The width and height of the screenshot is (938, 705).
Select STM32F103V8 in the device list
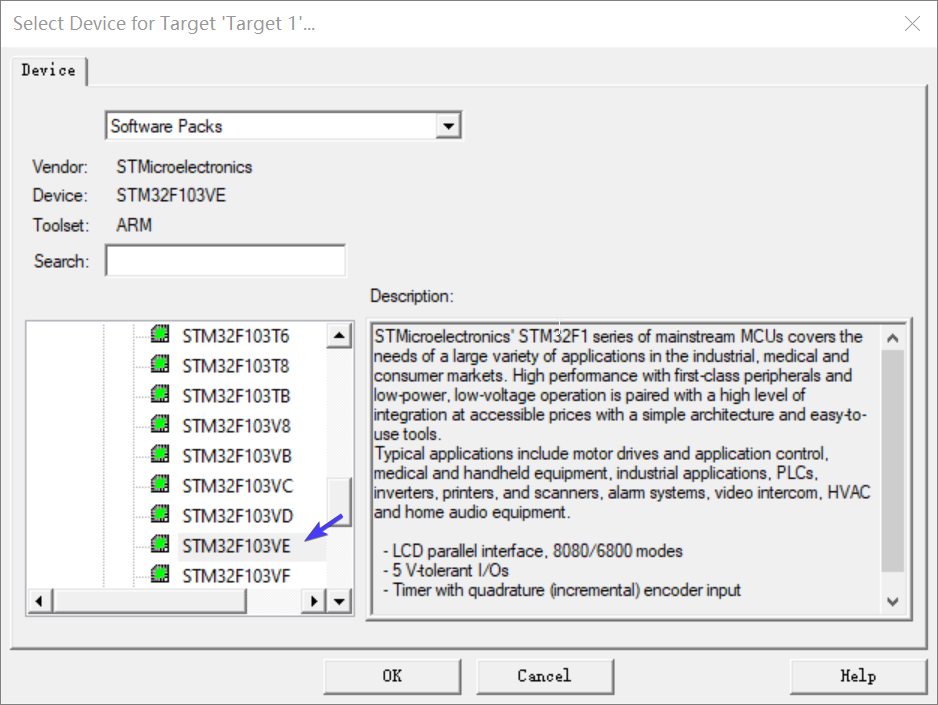coord(236,426)
